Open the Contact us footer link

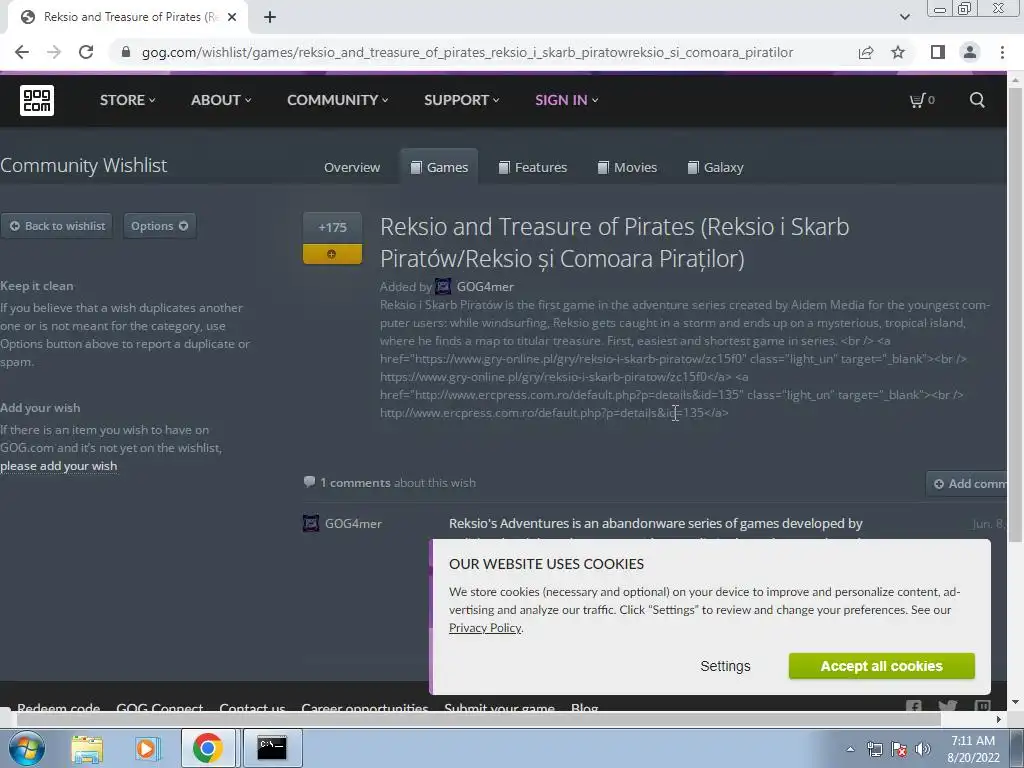pos(252,707)
